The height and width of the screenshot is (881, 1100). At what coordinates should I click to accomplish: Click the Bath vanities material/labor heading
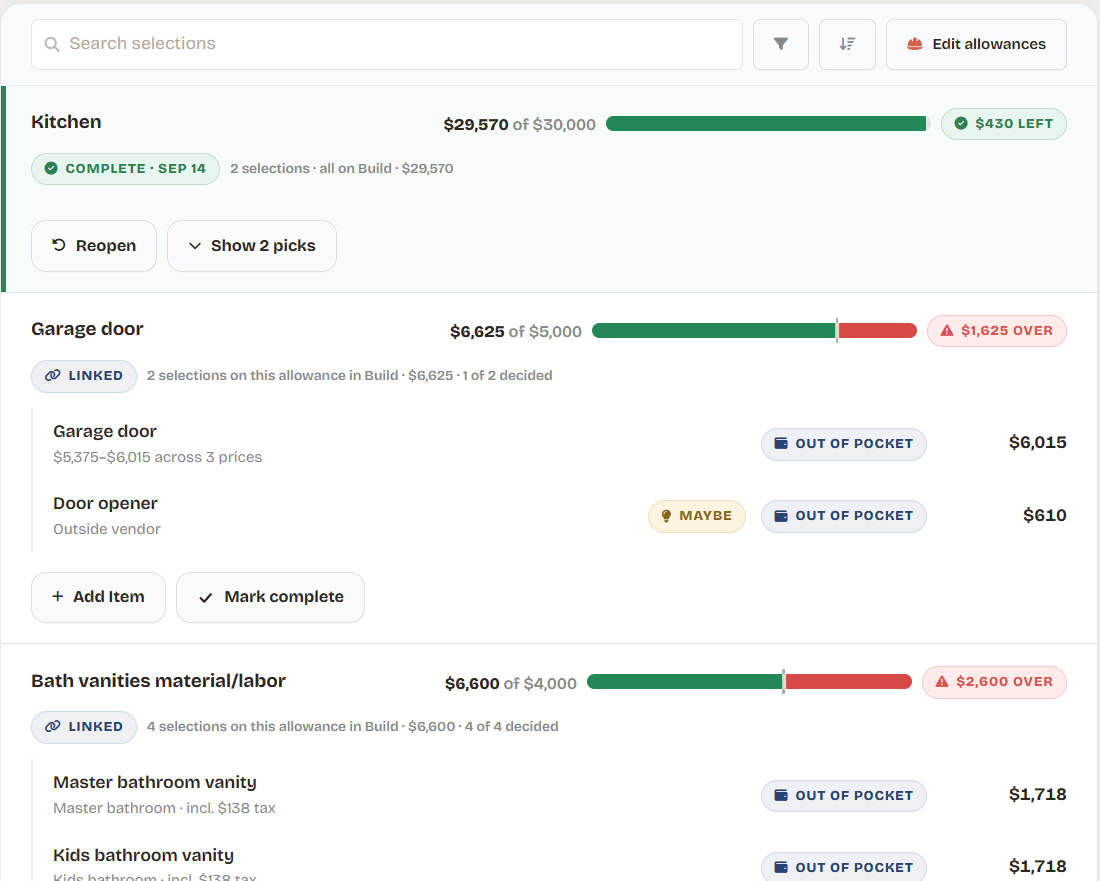[159, 681]
